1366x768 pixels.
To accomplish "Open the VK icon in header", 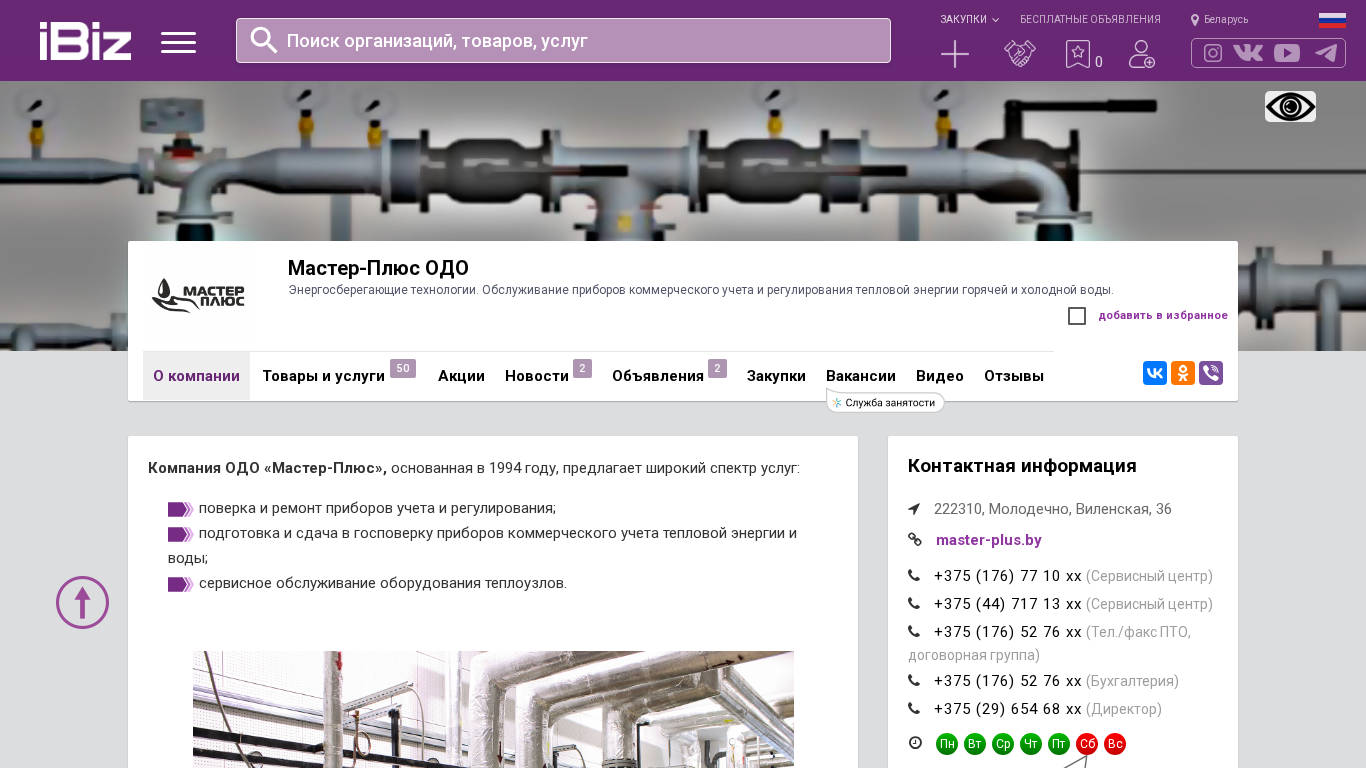I will click(x=1248, y=53).
